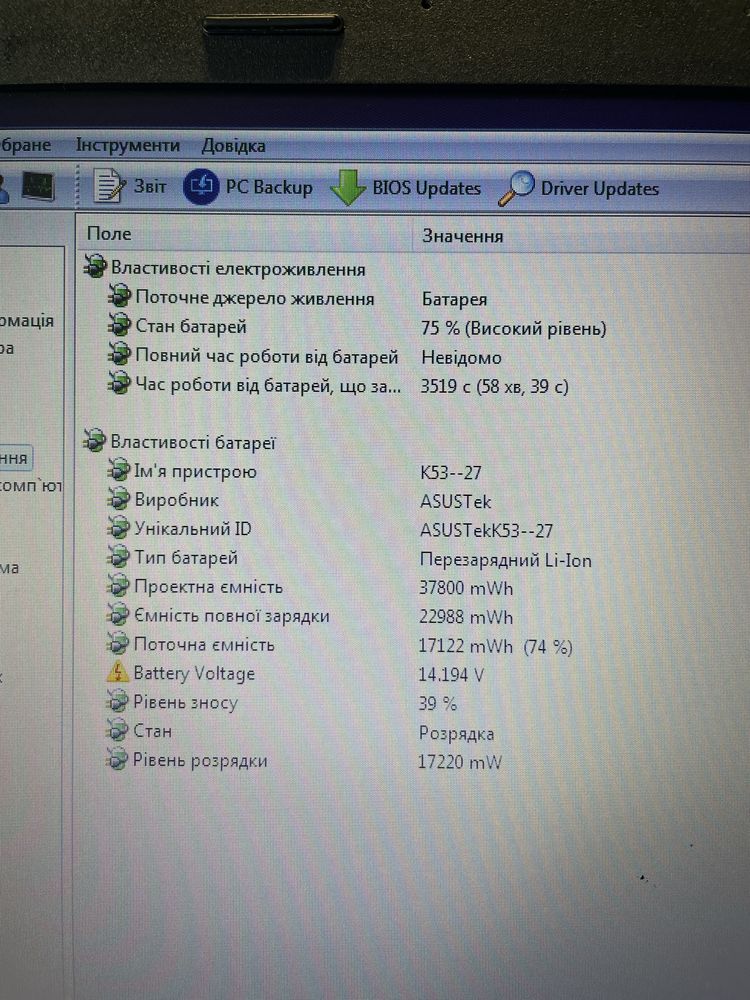Screen dimensions: 750x1000
Task: Select the Проектна ємність row icon
Action: pos(118,585)
